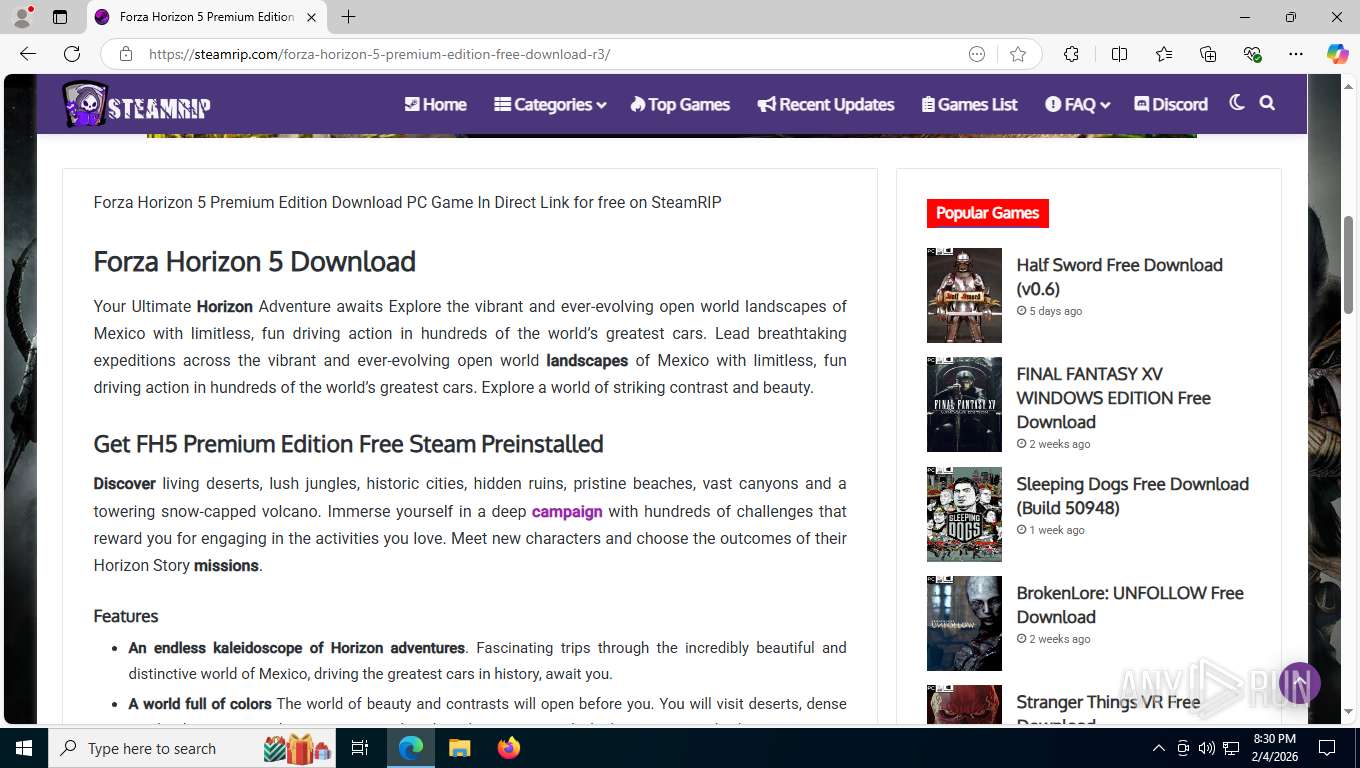Add this page to favorites
1360x768 pixels.
coord(1018,54)
